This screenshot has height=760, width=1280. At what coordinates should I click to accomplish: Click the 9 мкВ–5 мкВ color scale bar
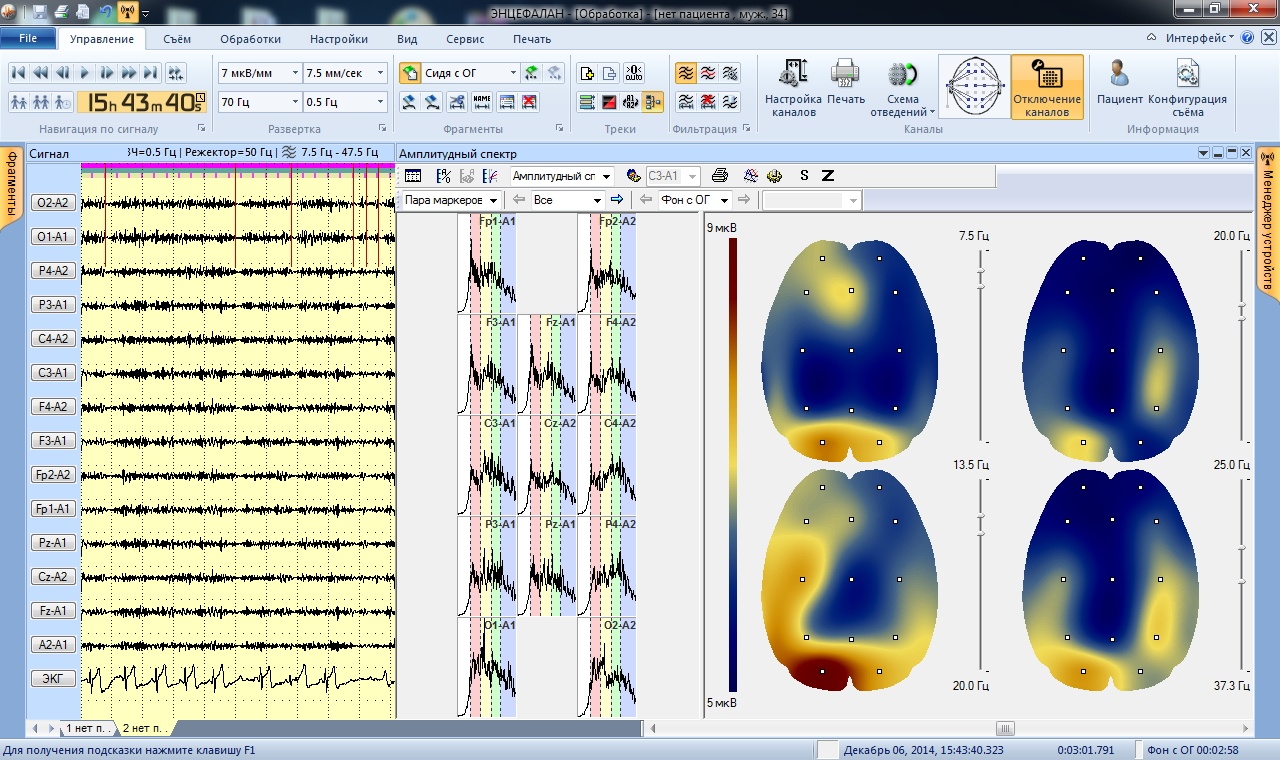coord(733,465)
